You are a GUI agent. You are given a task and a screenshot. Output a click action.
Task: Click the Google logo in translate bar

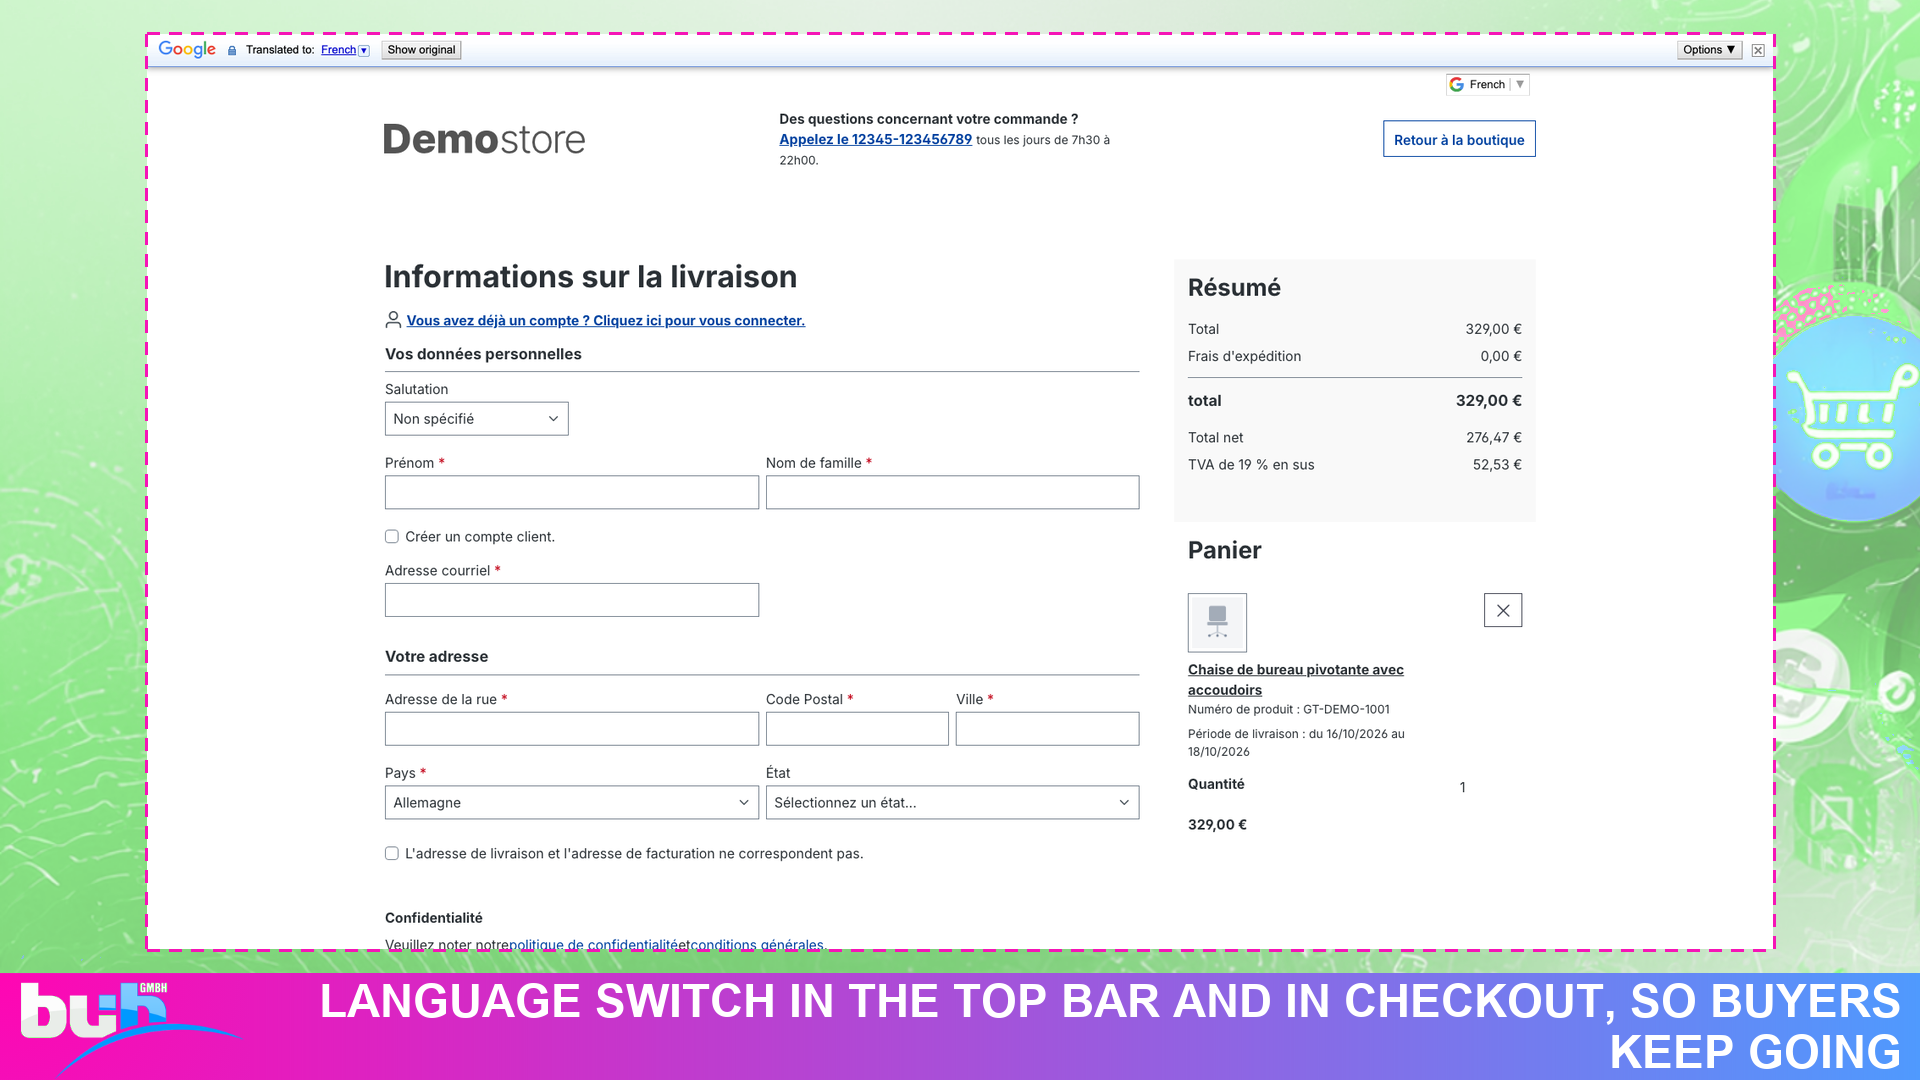pyautogui.click(x=187, y=50)
